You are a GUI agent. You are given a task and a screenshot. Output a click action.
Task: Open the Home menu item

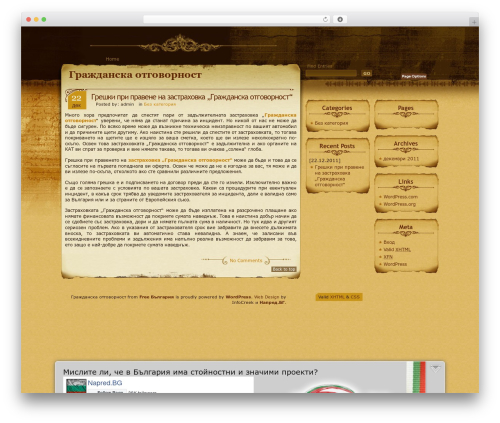(x=112, y=59)
